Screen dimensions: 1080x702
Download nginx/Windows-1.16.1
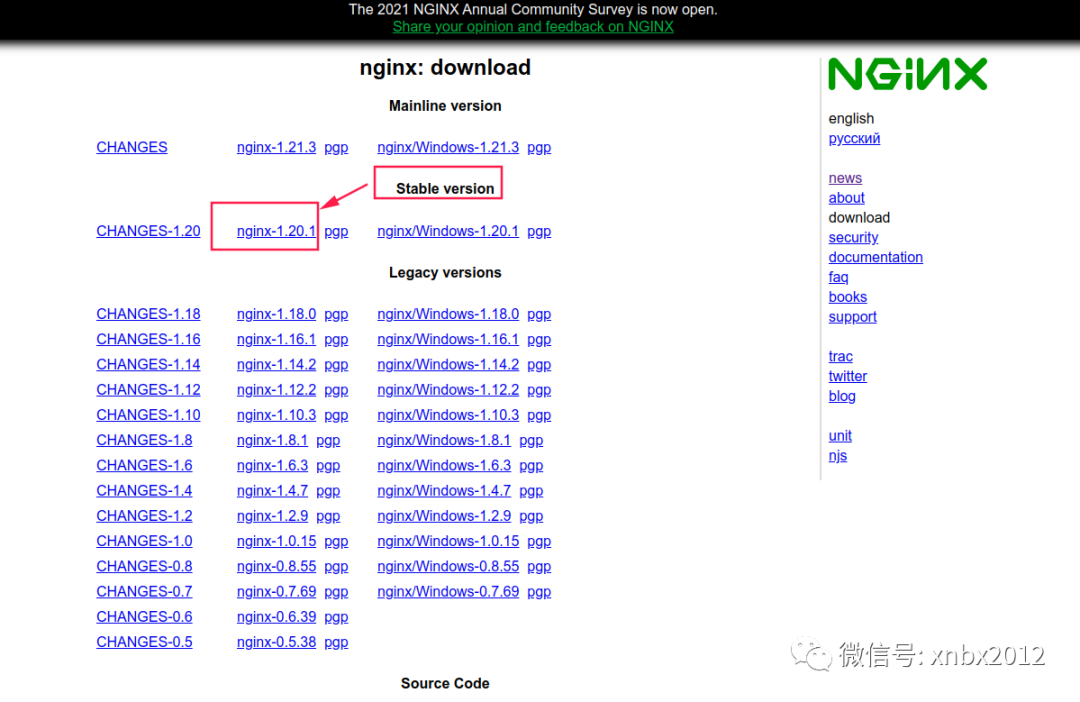(x=448, y=340)
